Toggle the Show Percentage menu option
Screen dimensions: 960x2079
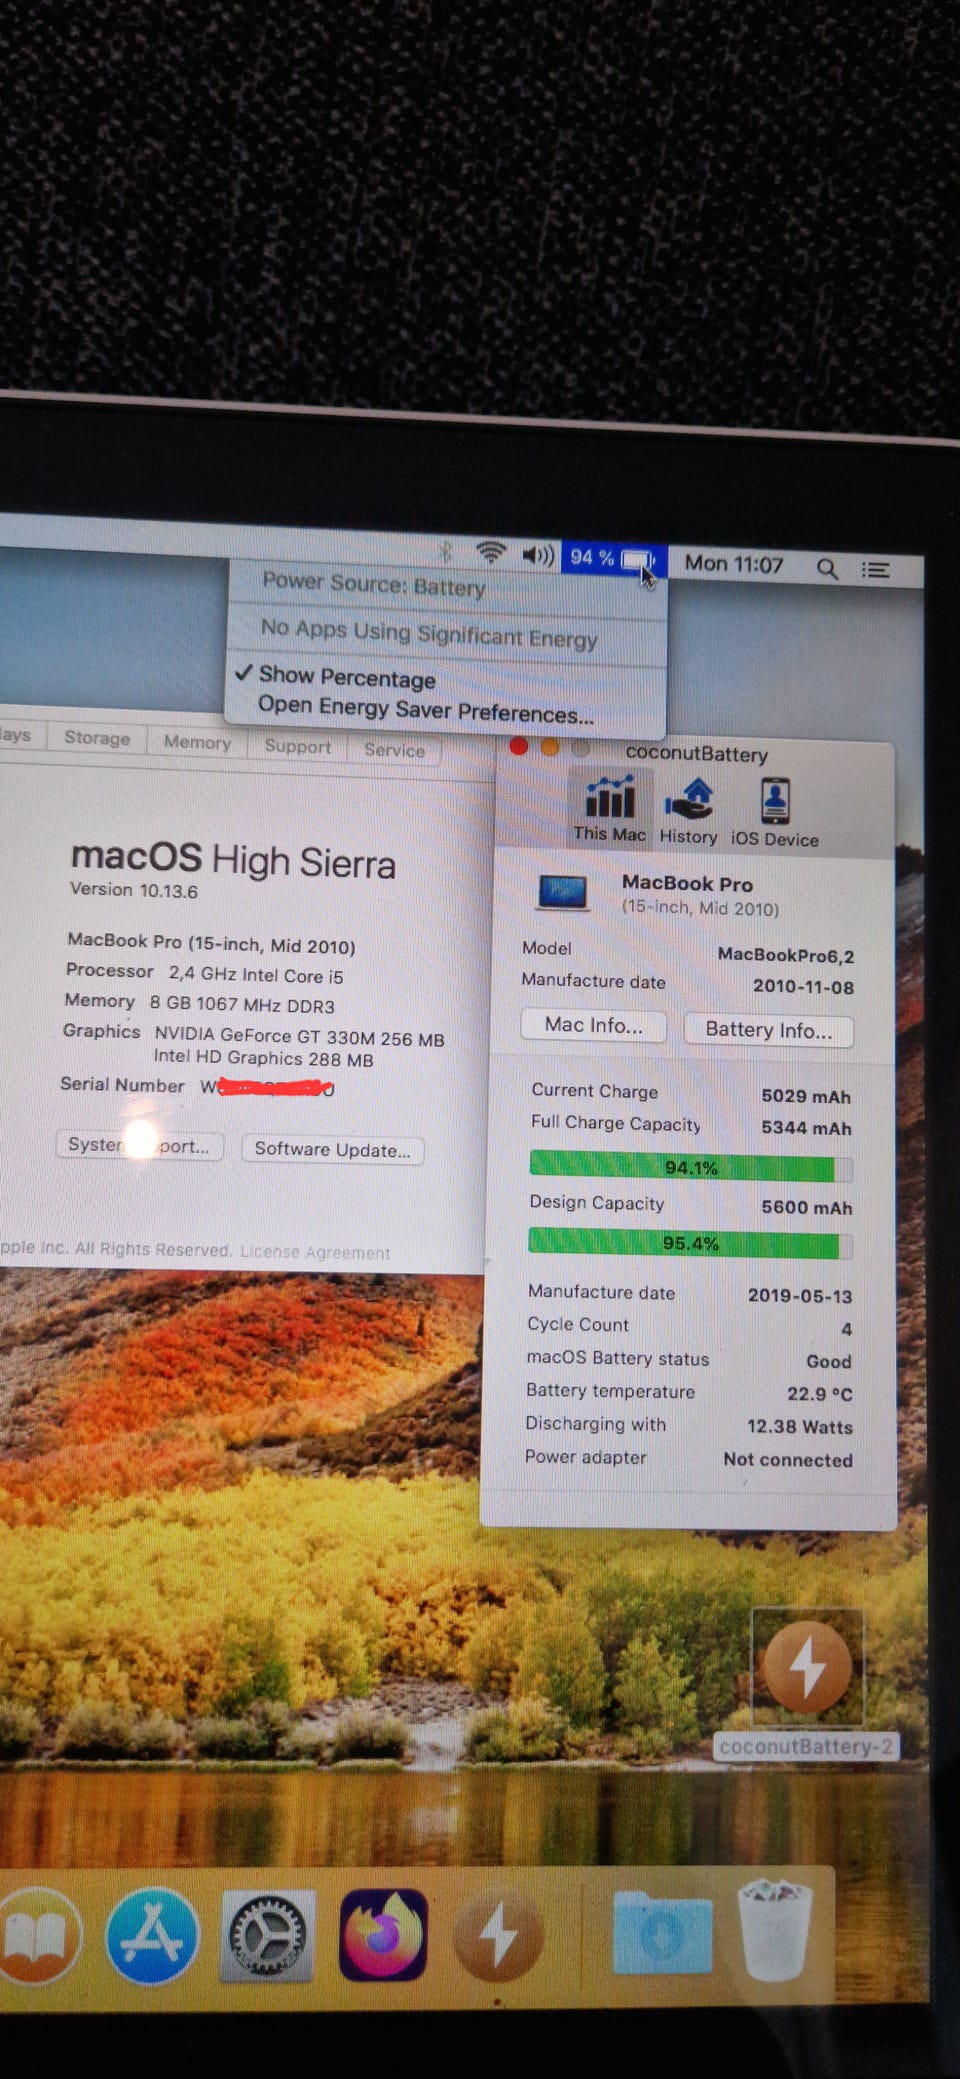pyautogui.click(x=347, y=677)
